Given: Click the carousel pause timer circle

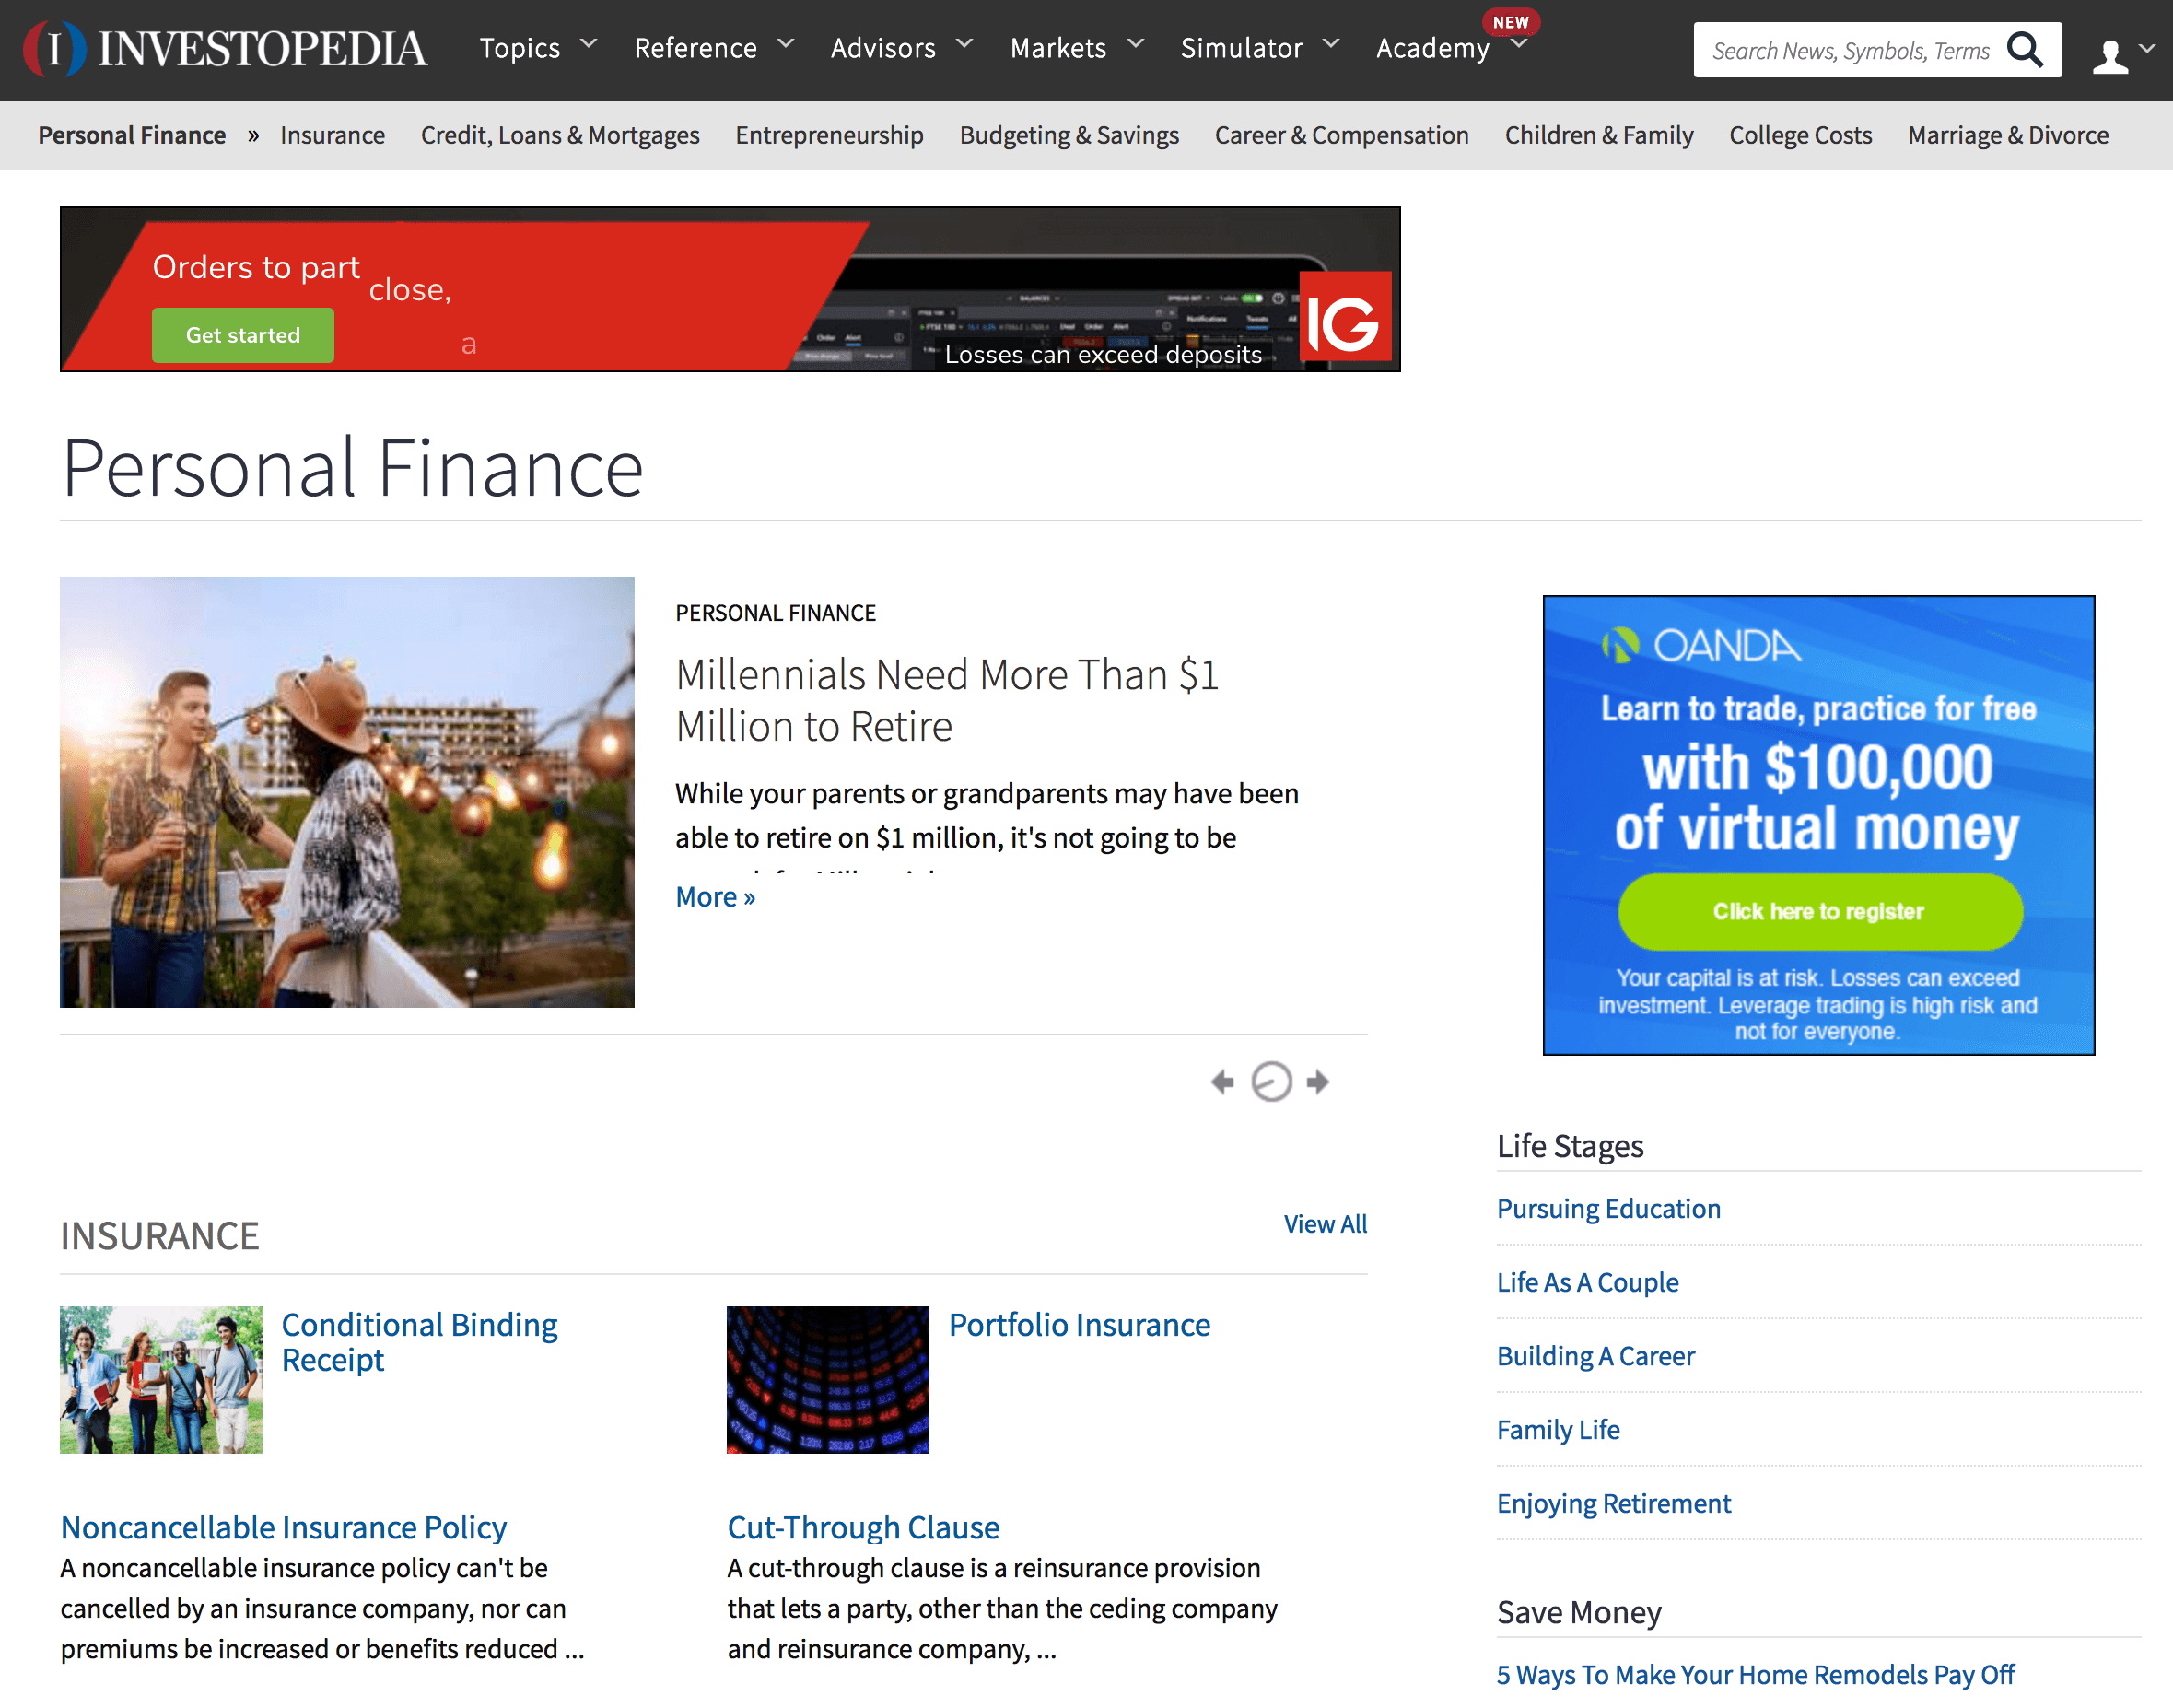Looking at the screenshot, I should coord(1271,1082).
